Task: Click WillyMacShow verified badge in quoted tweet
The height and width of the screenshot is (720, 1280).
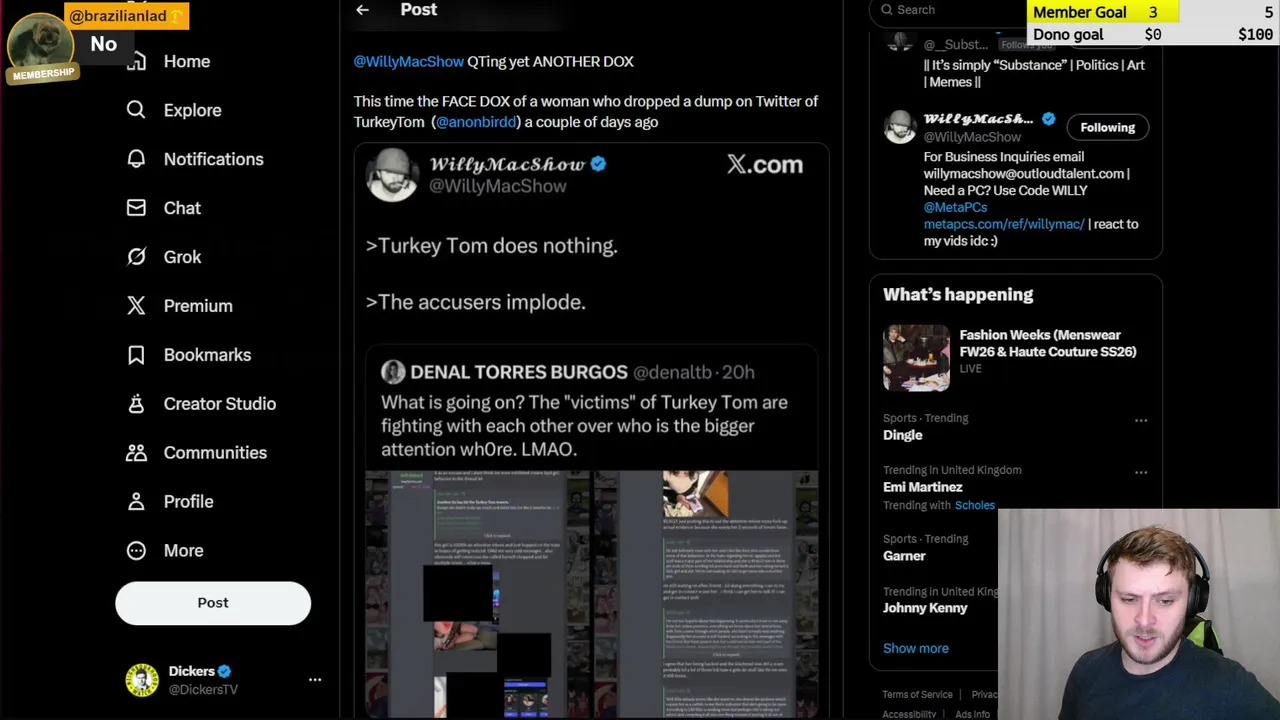Action: [598, 164]
